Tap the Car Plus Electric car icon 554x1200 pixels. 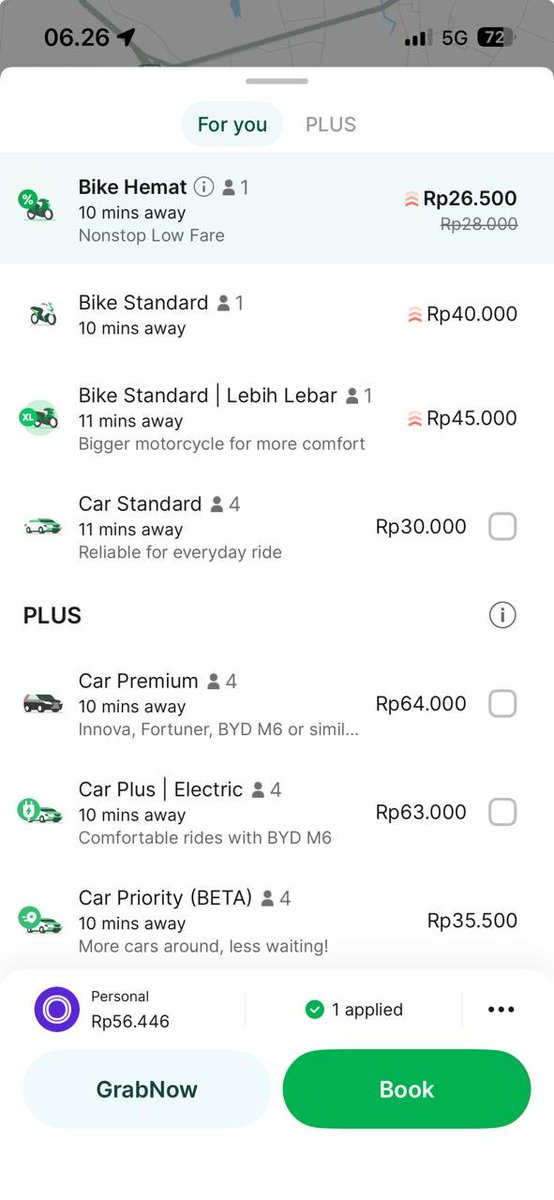point(40,812)
